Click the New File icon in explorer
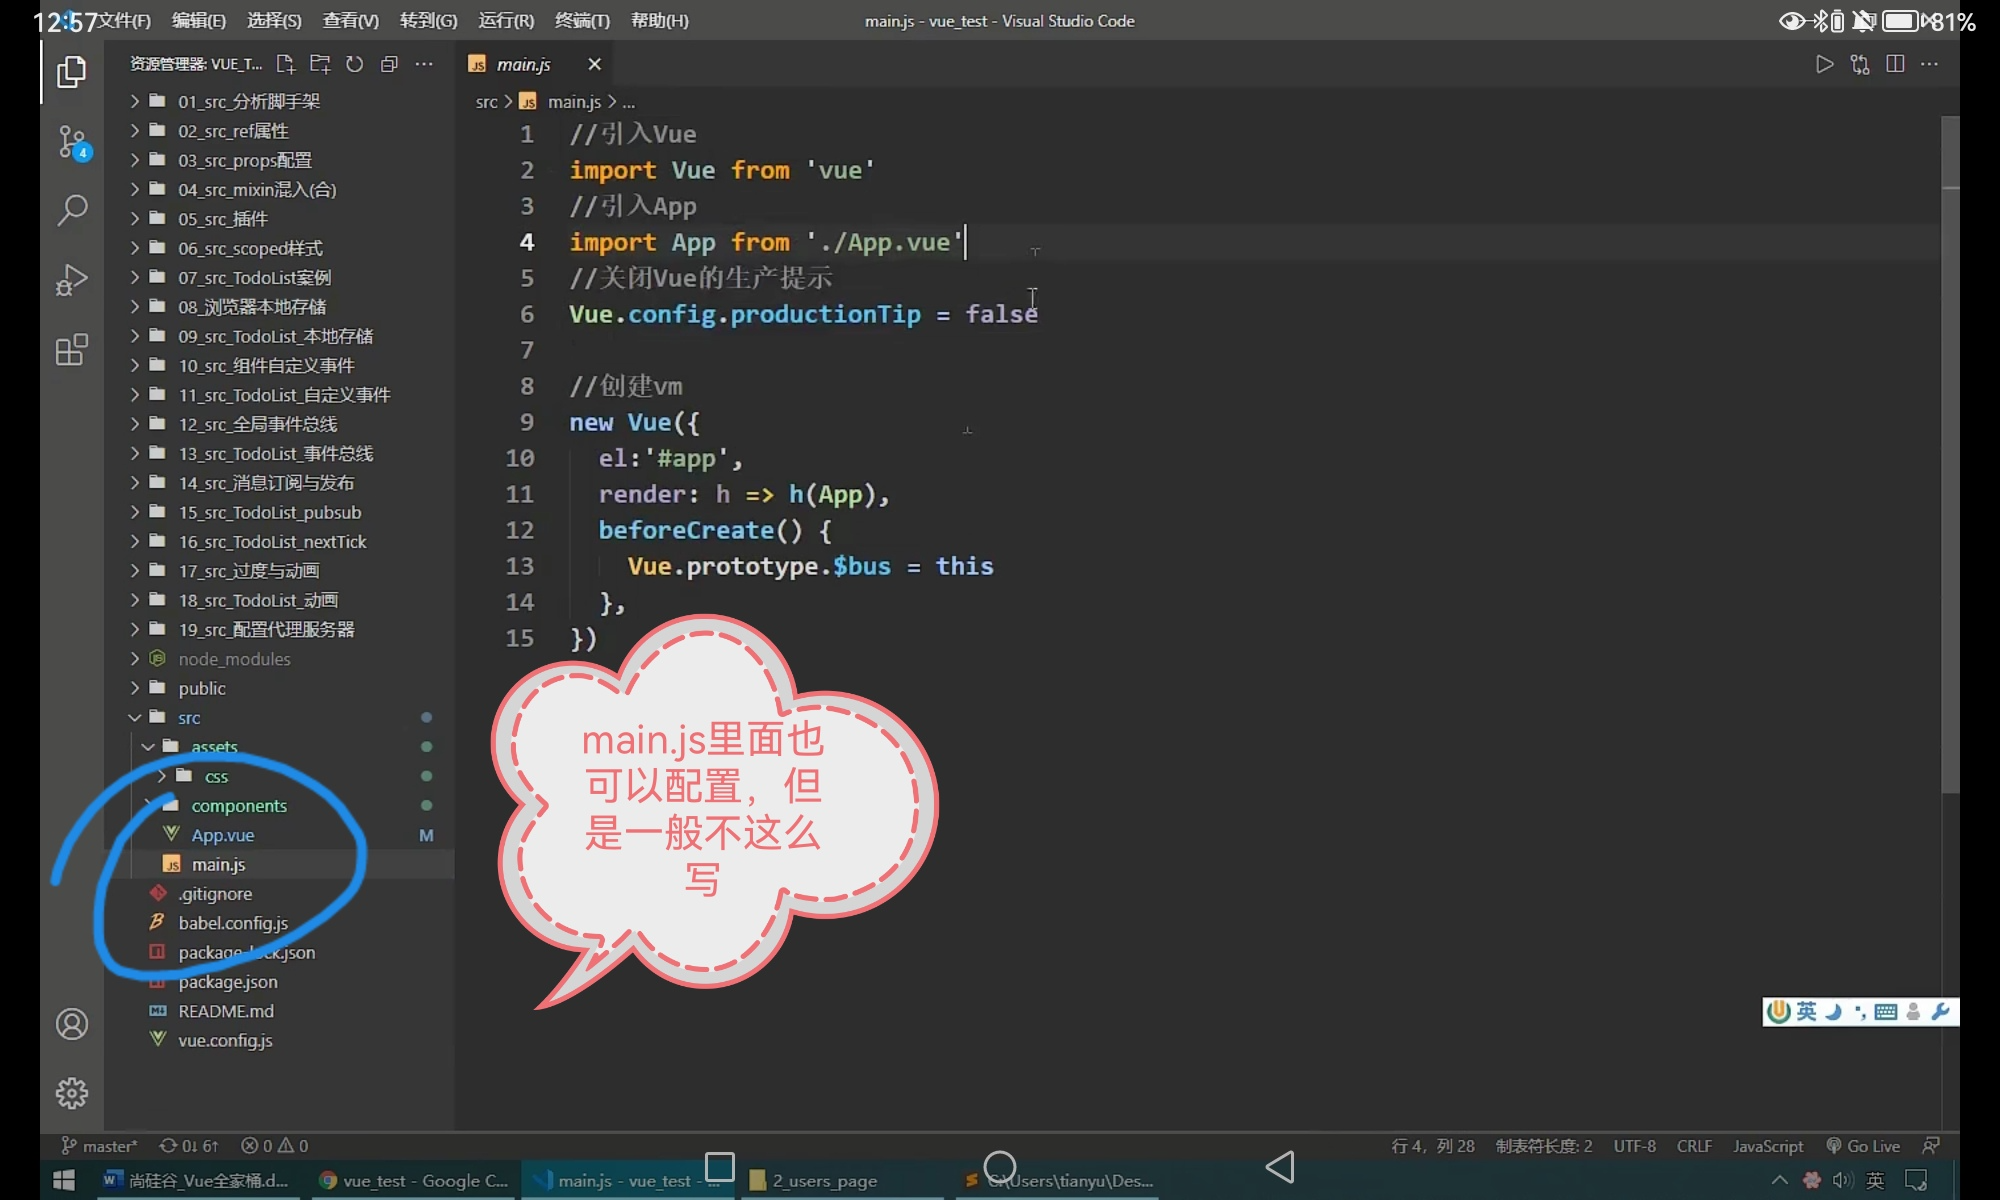The height and width of the screenshot is (1200, 2000). (286, 64)
